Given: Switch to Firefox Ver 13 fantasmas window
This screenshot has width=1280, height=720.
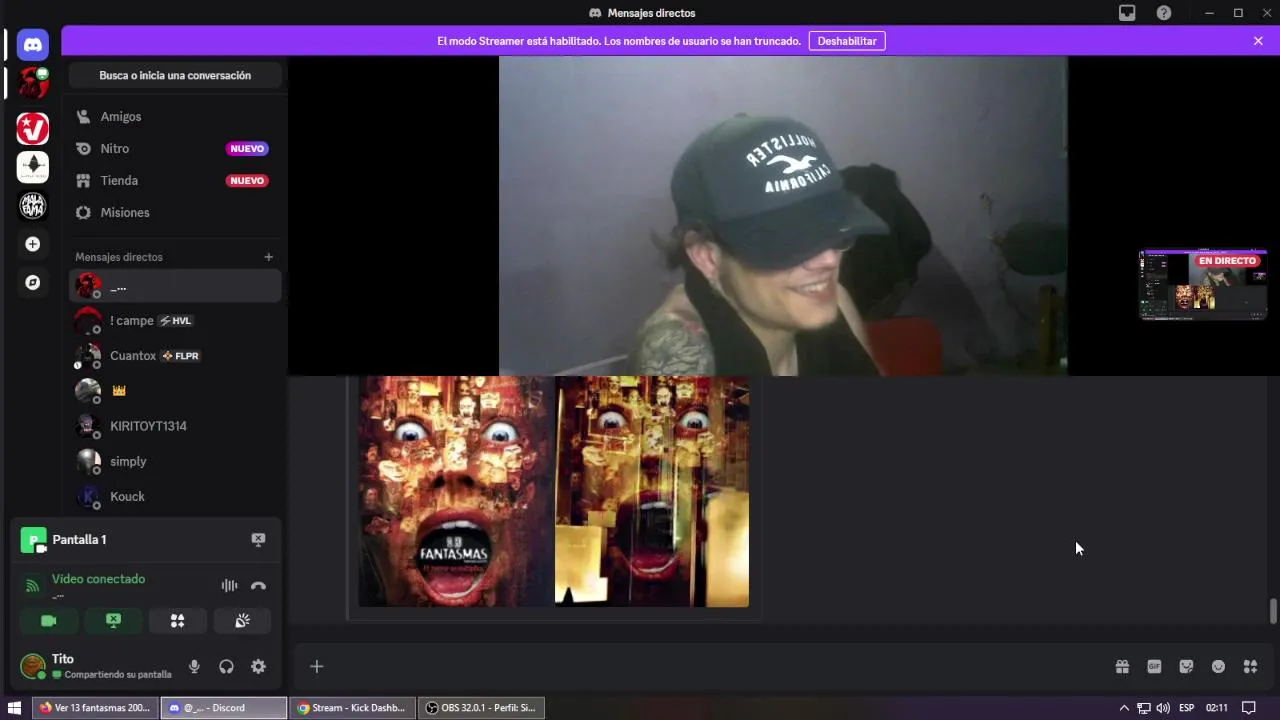Looking at the screenshot, I should [94, 708].
